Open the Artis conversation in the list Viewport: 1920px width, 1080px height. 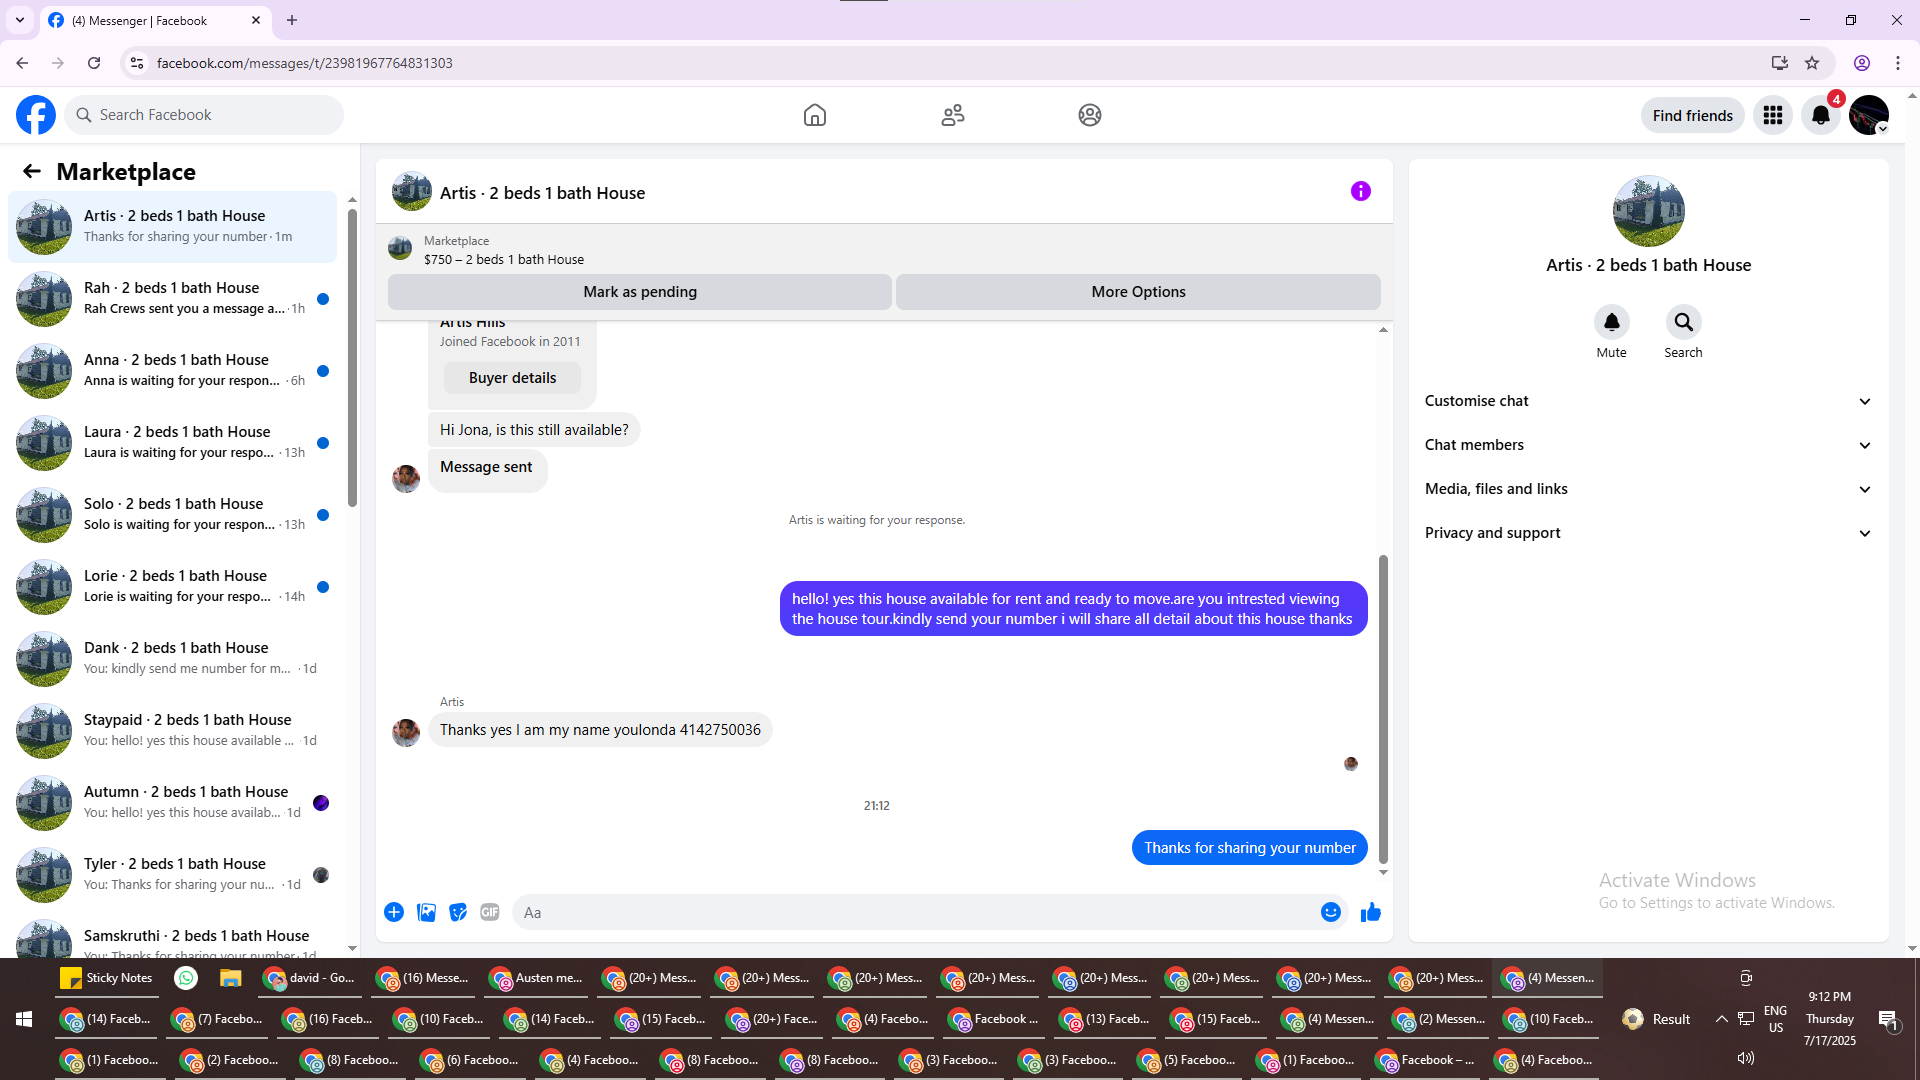click(173, 227)
